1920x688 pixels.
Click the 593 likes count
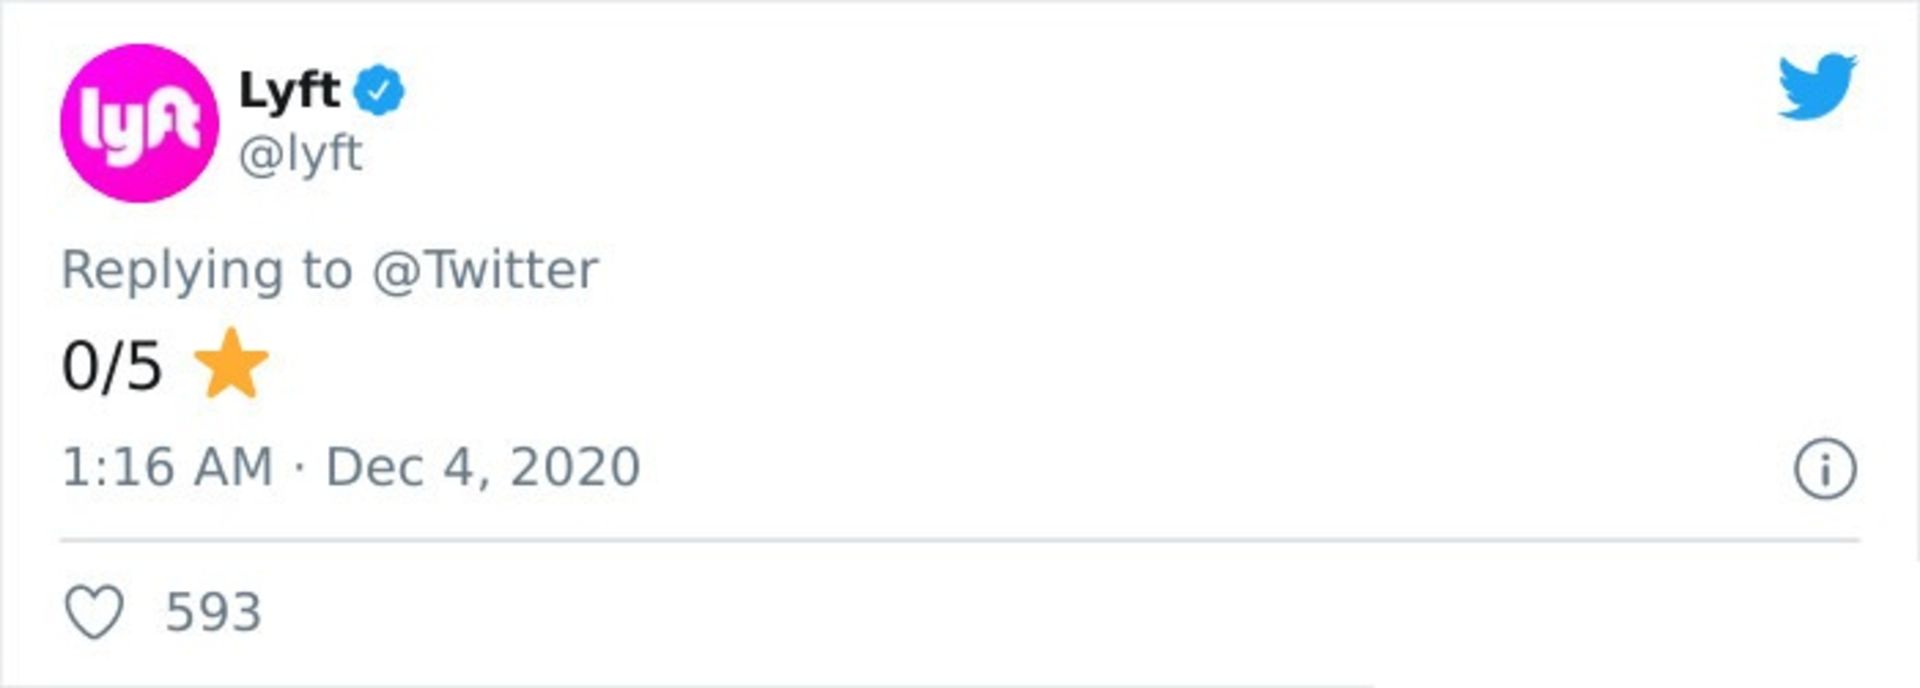coord(213,612)
